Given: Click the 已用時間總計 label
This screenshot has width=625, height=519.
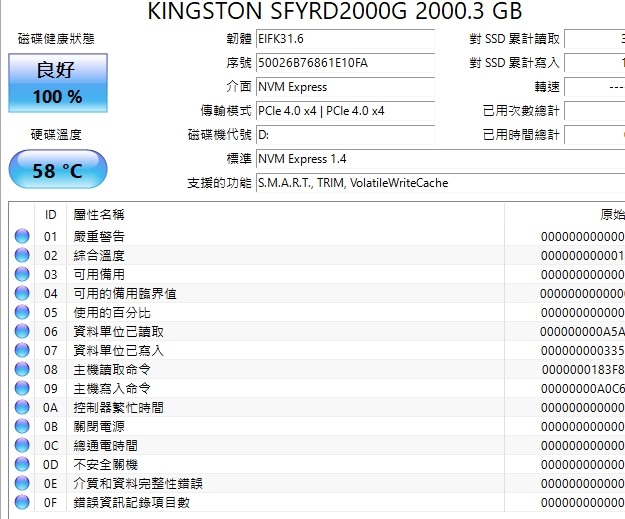Looking at the screenshot, I should pyautogui.click(x=521, y=134).
